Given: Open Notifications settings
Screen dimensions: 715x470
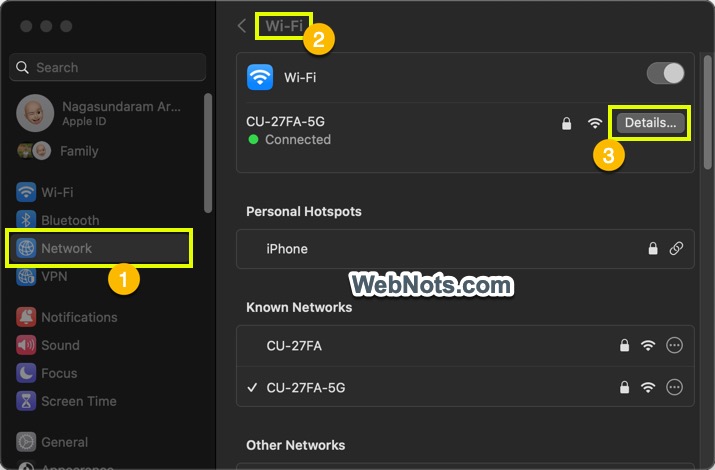Looking at the screenshot, I should click(x=67, y=317).
